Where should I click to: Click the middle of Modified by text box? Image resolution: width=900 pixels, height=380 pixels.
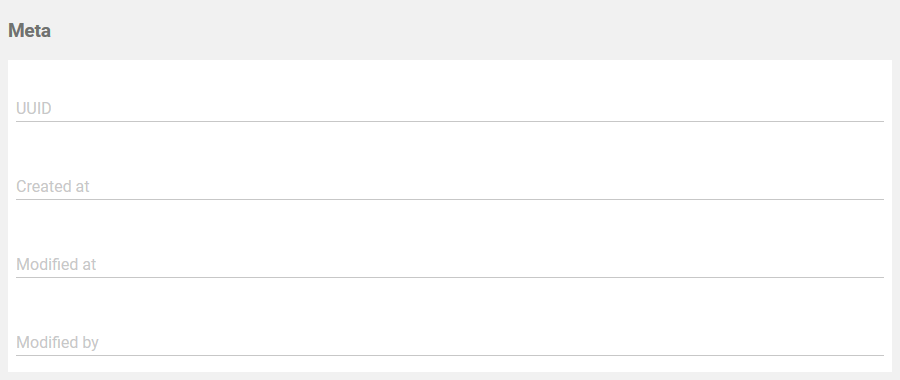[449, 343]
